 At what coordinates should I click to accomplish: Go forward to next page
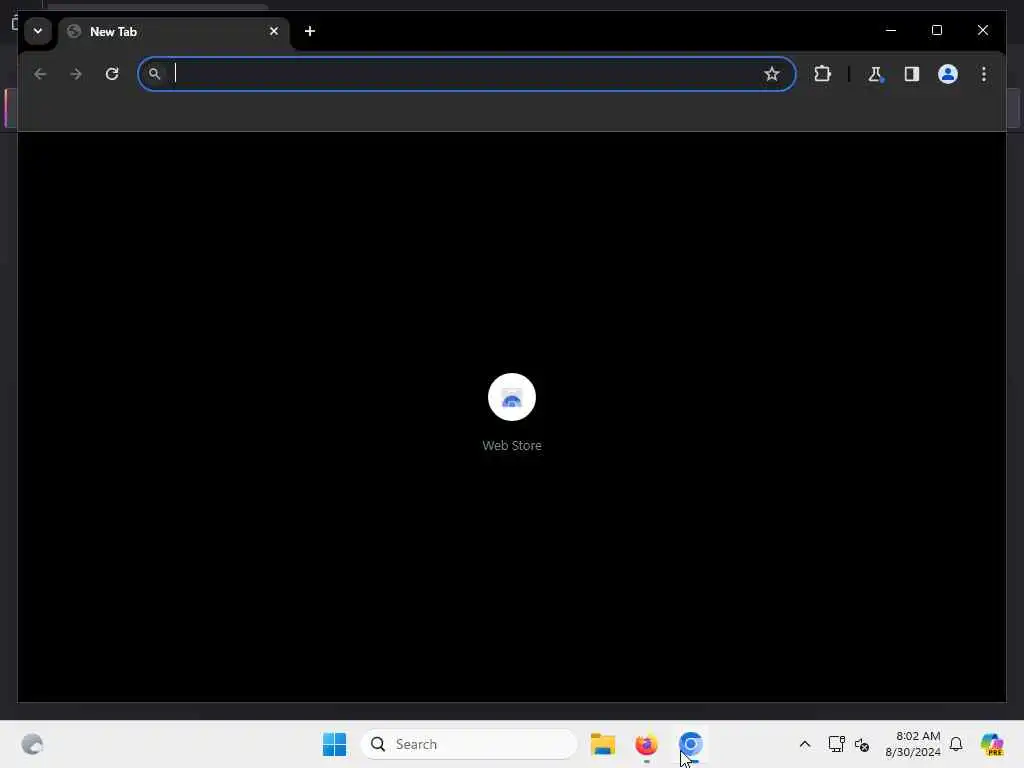click(x=76, y=74)
